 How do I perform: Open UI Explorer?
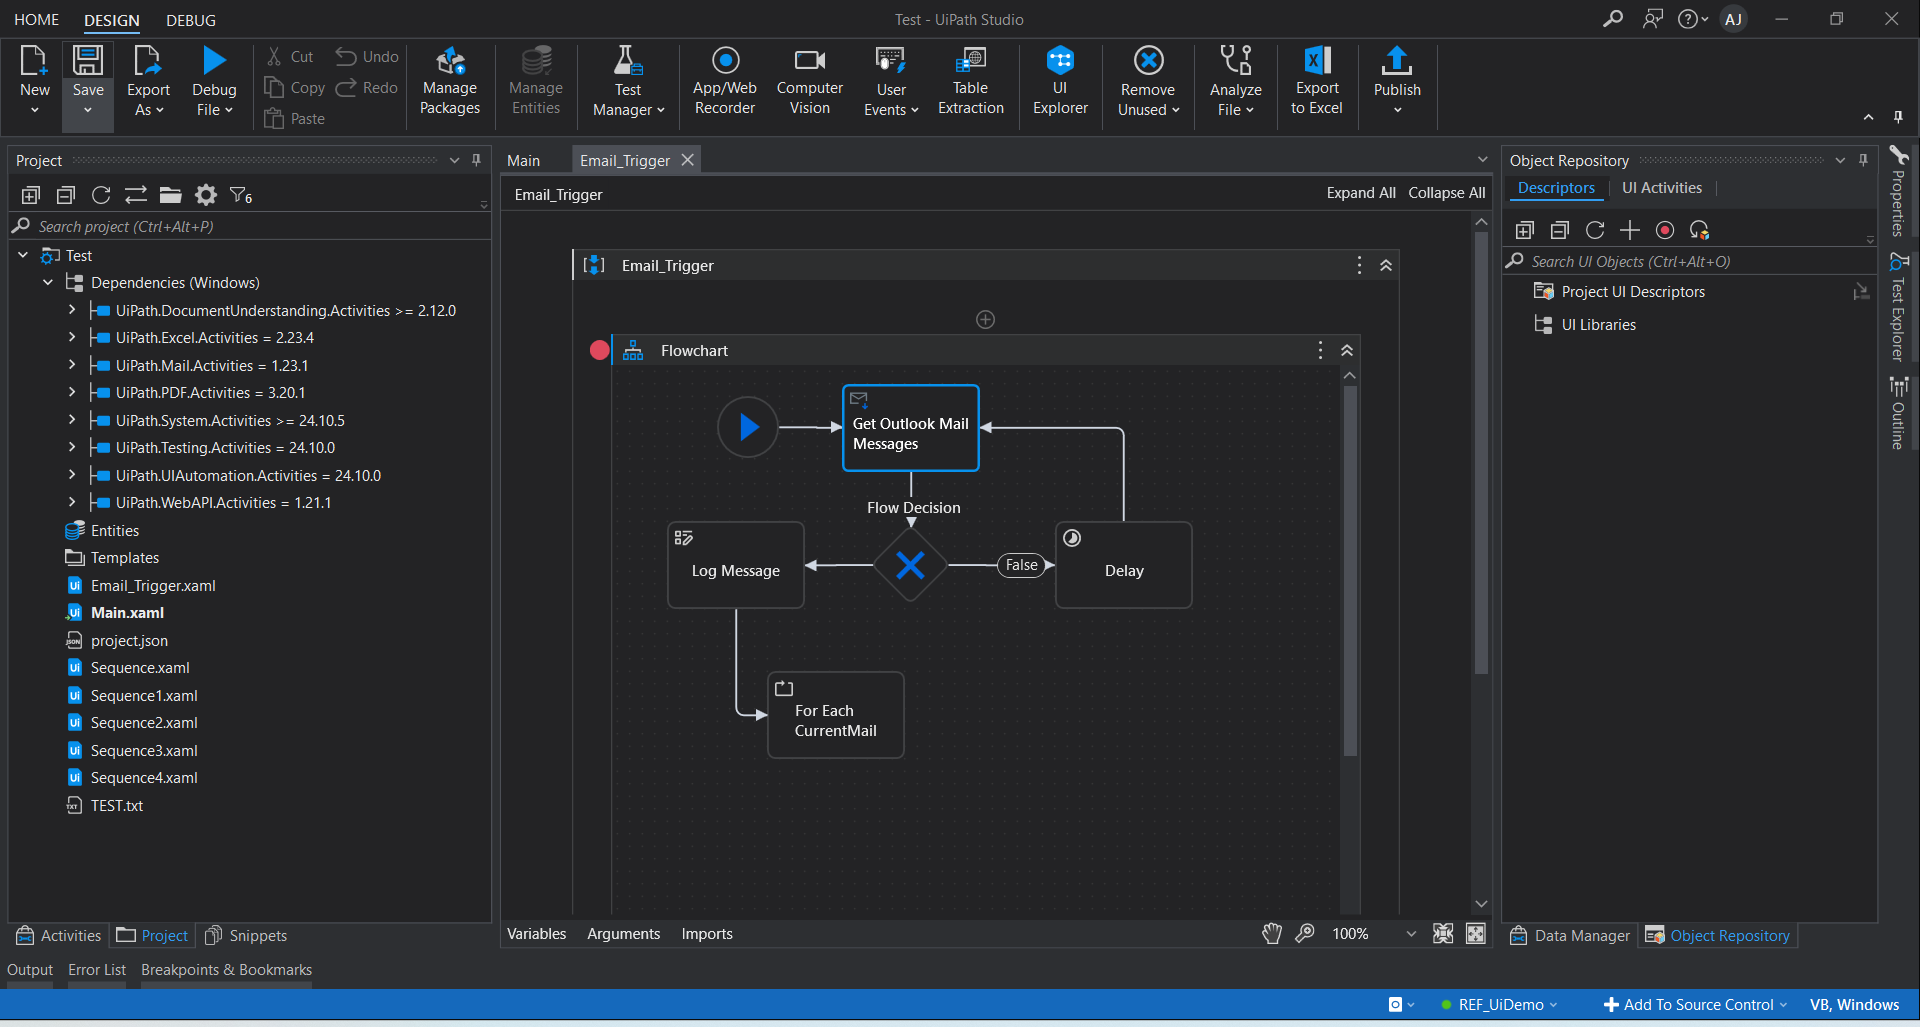pos(1060,82)
